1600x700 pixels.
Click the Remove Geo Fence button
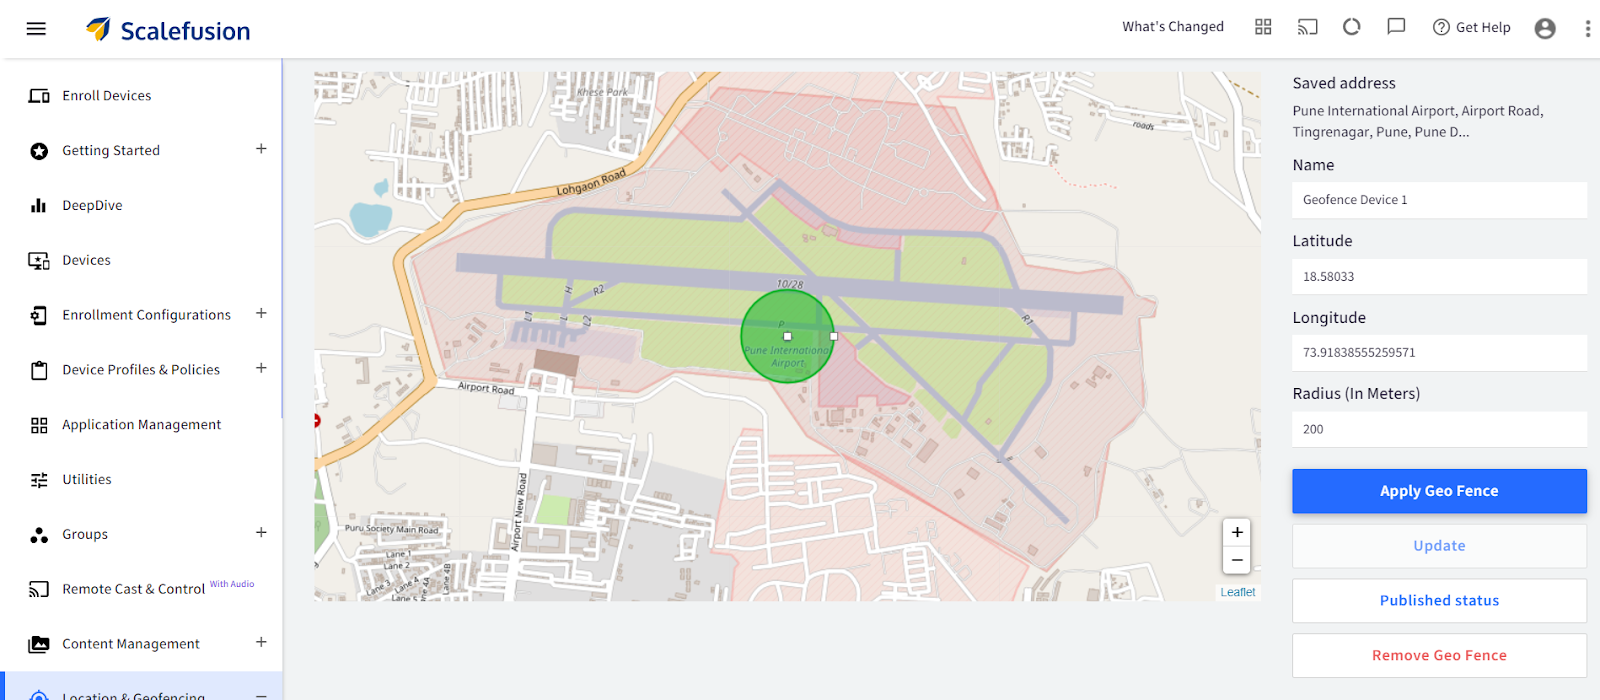click(x=1439, y=656)
